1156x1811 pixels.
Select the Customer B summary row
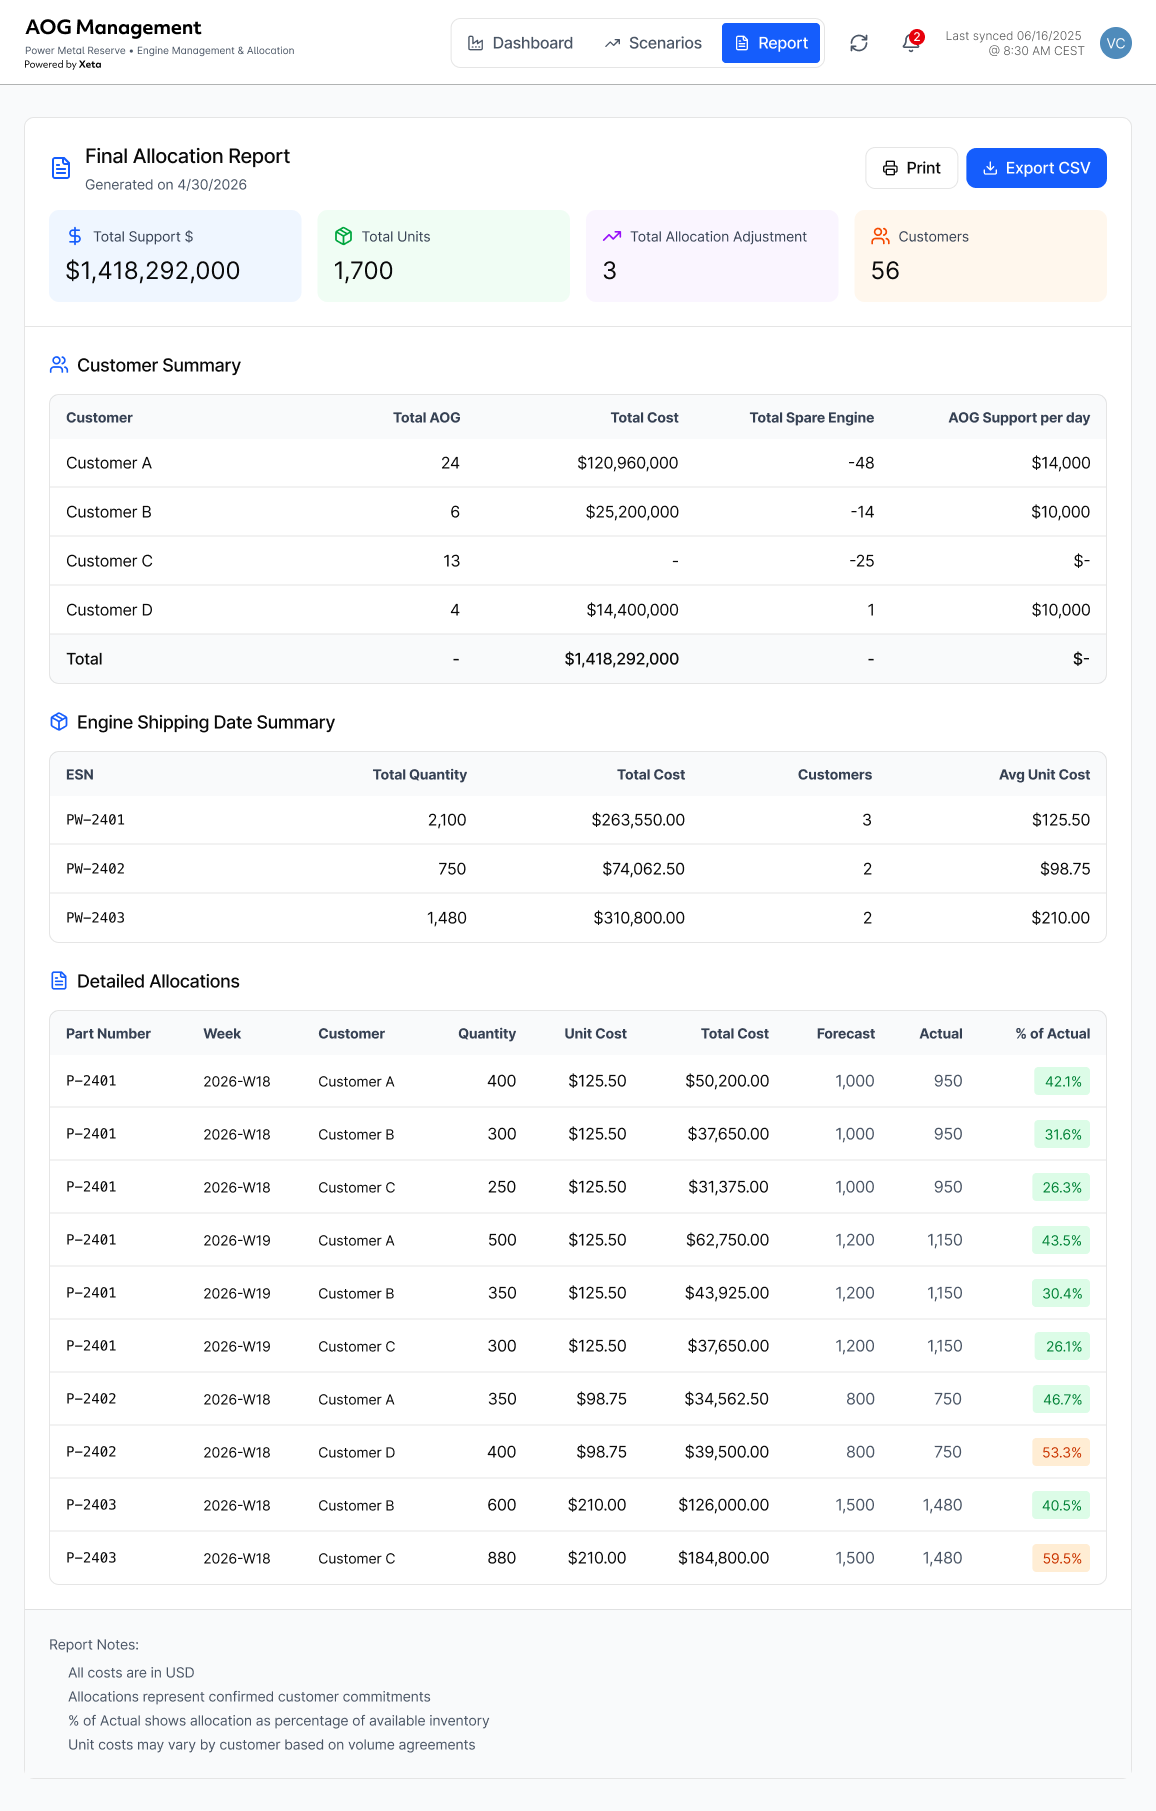point(578,512)
